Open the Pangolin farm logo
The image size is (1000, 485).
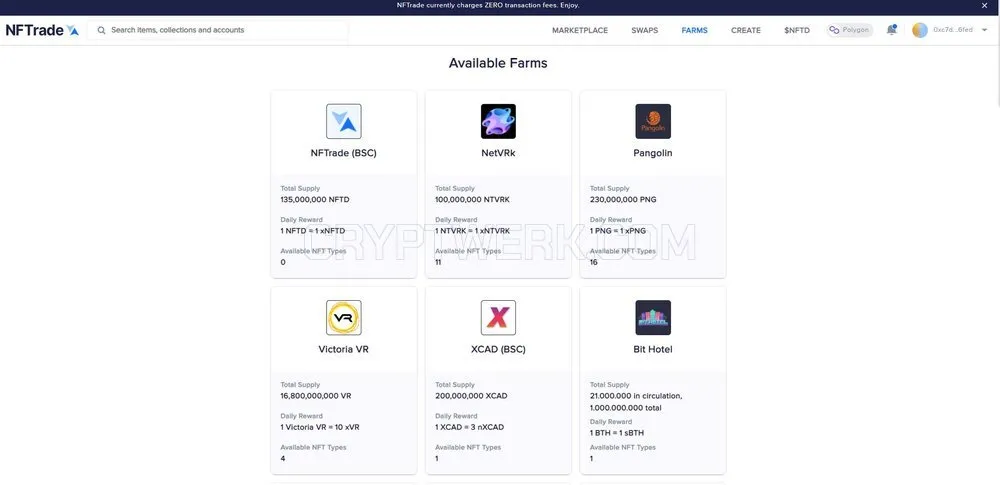[653, 121]
